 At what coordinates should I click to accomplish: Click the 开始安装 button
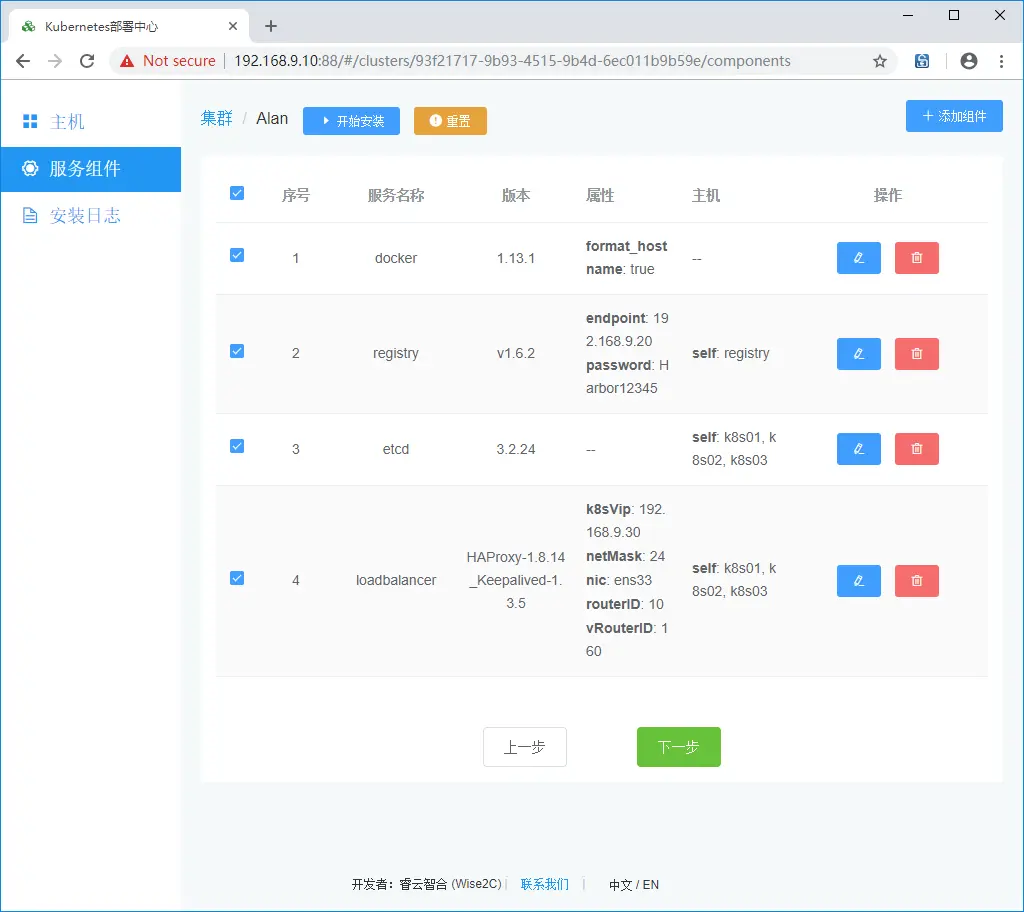click(x=351, y=118)
